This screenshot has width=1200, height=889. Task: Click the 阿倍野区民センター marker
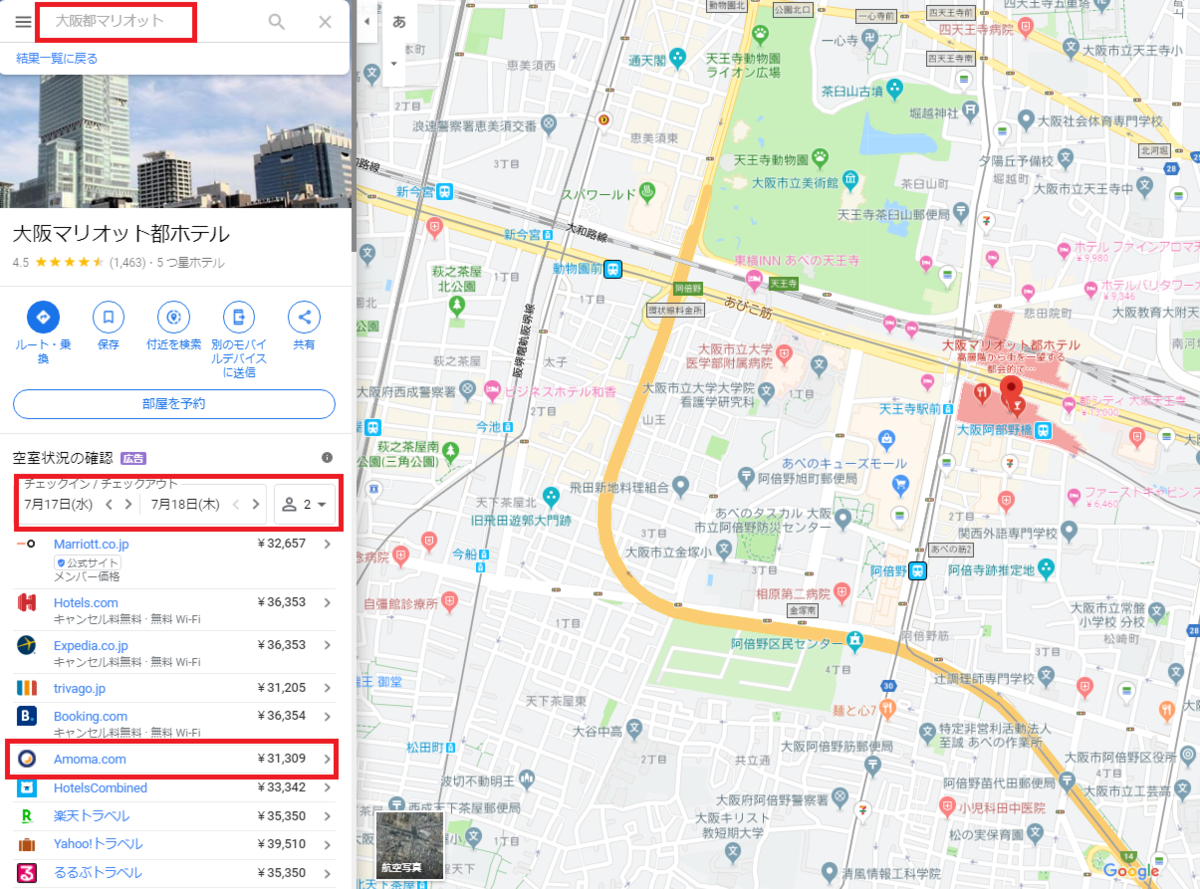(x=855, y=641)
